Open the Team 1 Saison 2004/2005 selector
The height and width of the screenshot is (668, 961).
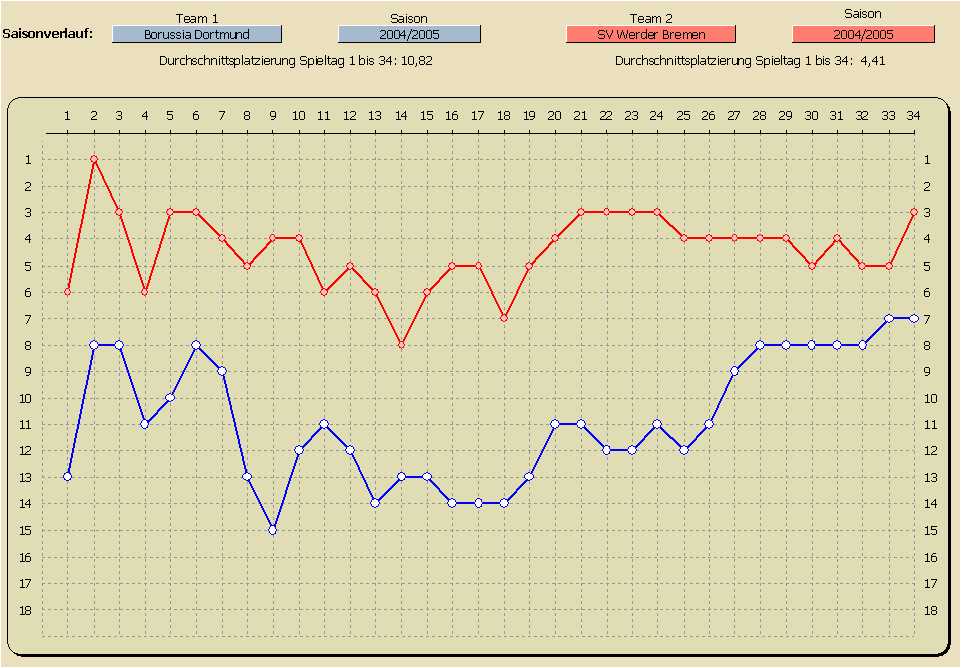(x=409, y=34)
